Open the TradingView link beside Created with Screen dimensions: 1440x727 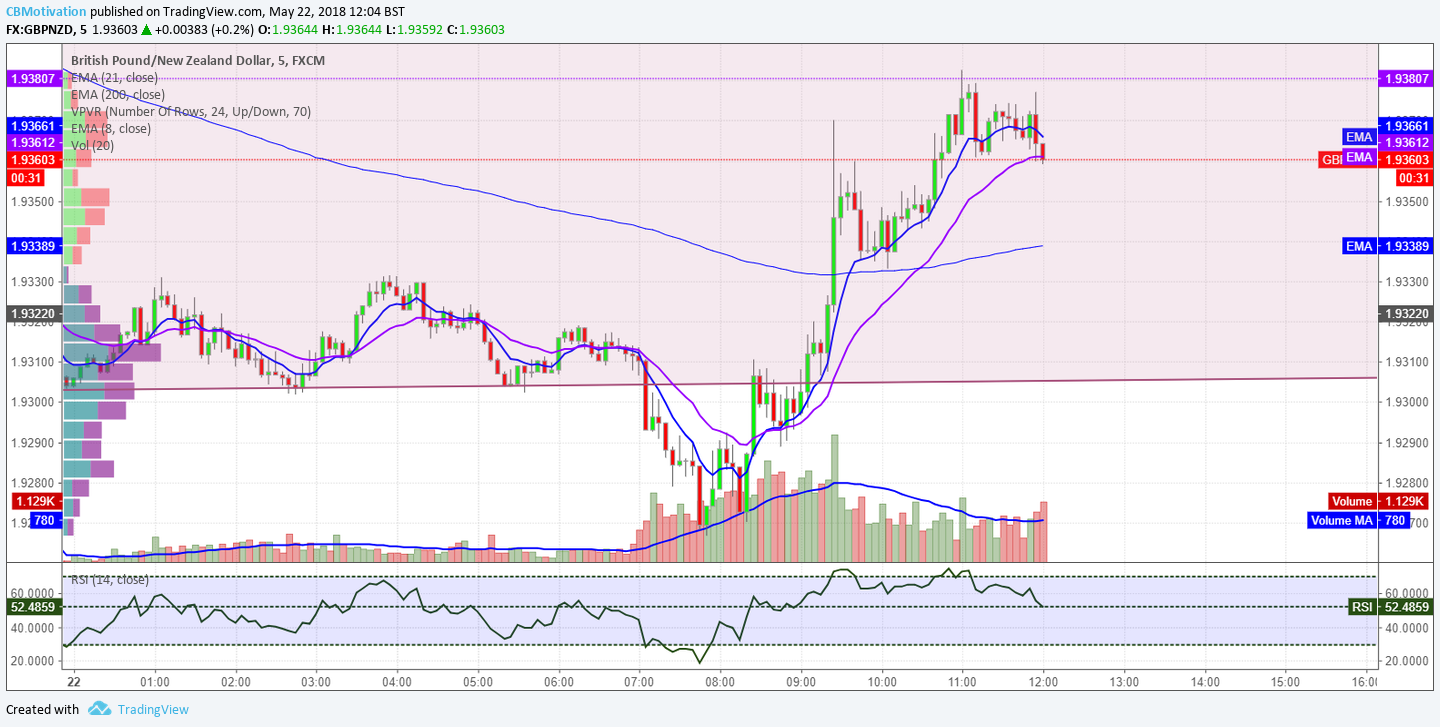pos(152,710)
